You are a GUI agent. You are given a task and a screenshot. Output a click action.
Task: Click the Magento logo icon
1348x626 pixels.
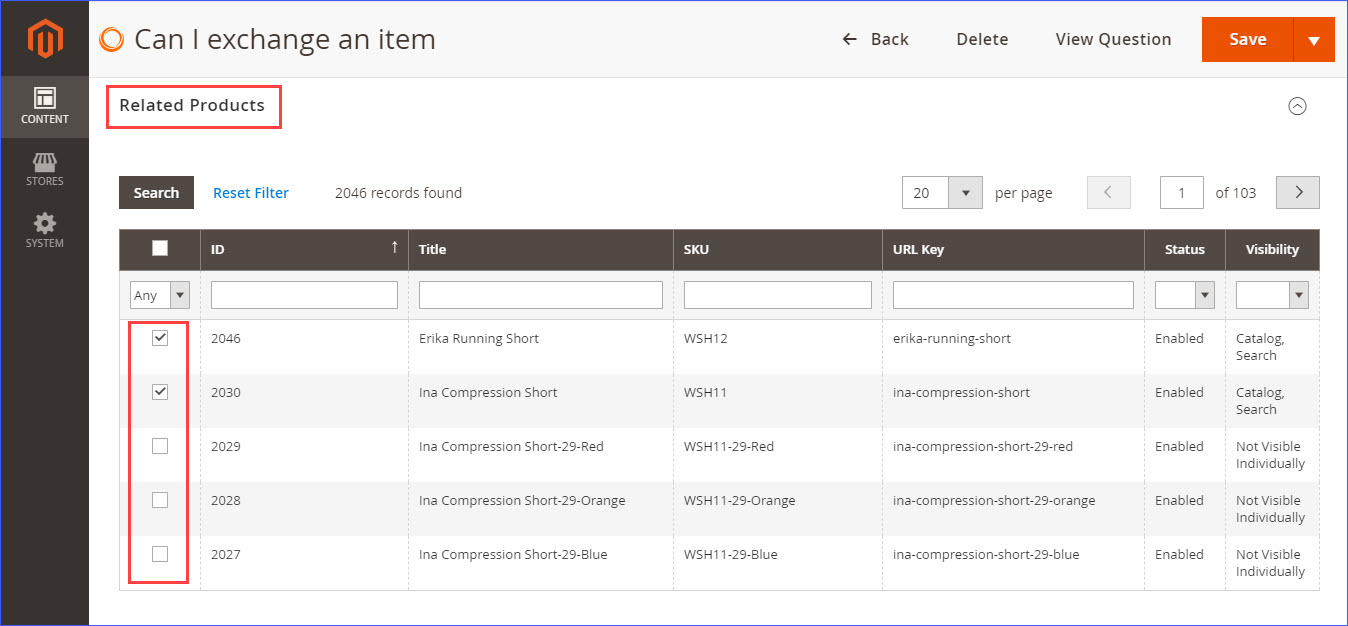pyautogui.click(x=45, y=39)
